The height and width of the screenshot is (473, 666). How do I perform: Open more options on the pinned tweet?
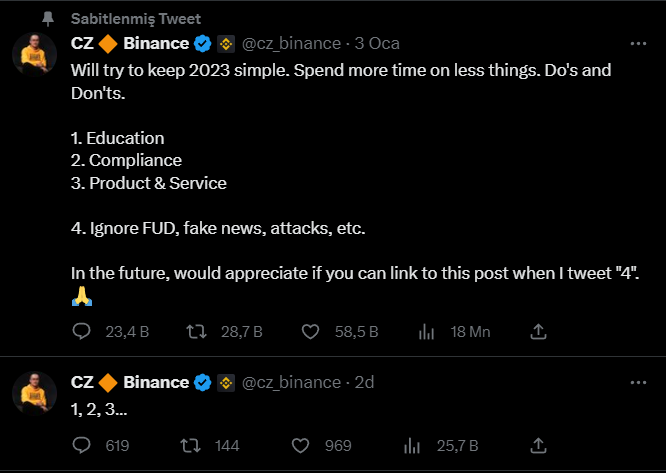point(637,43)
